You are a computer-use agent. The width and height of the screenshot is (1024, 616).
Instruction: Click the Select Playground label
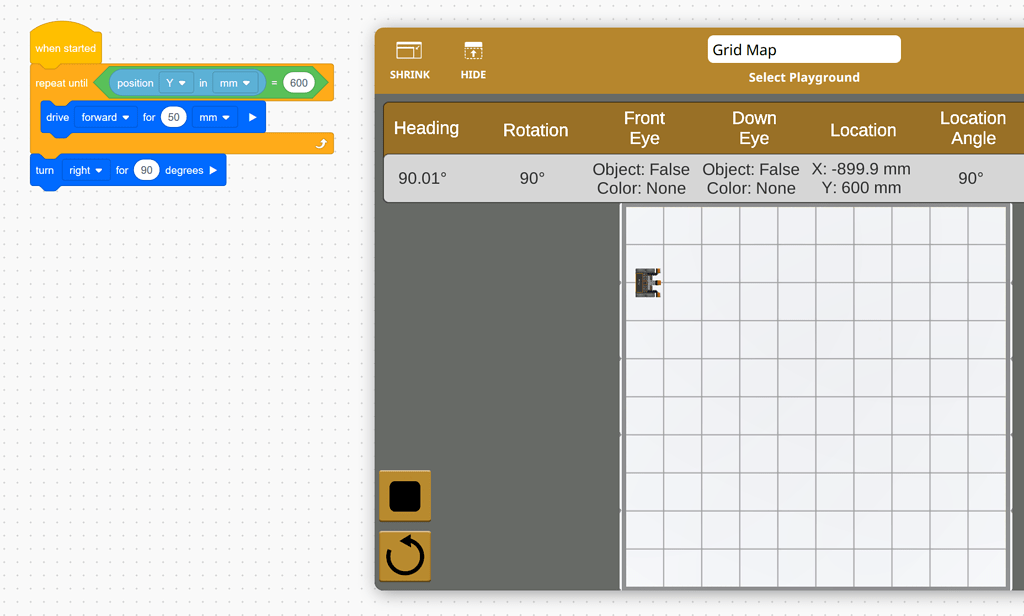(x=803, y=77)
